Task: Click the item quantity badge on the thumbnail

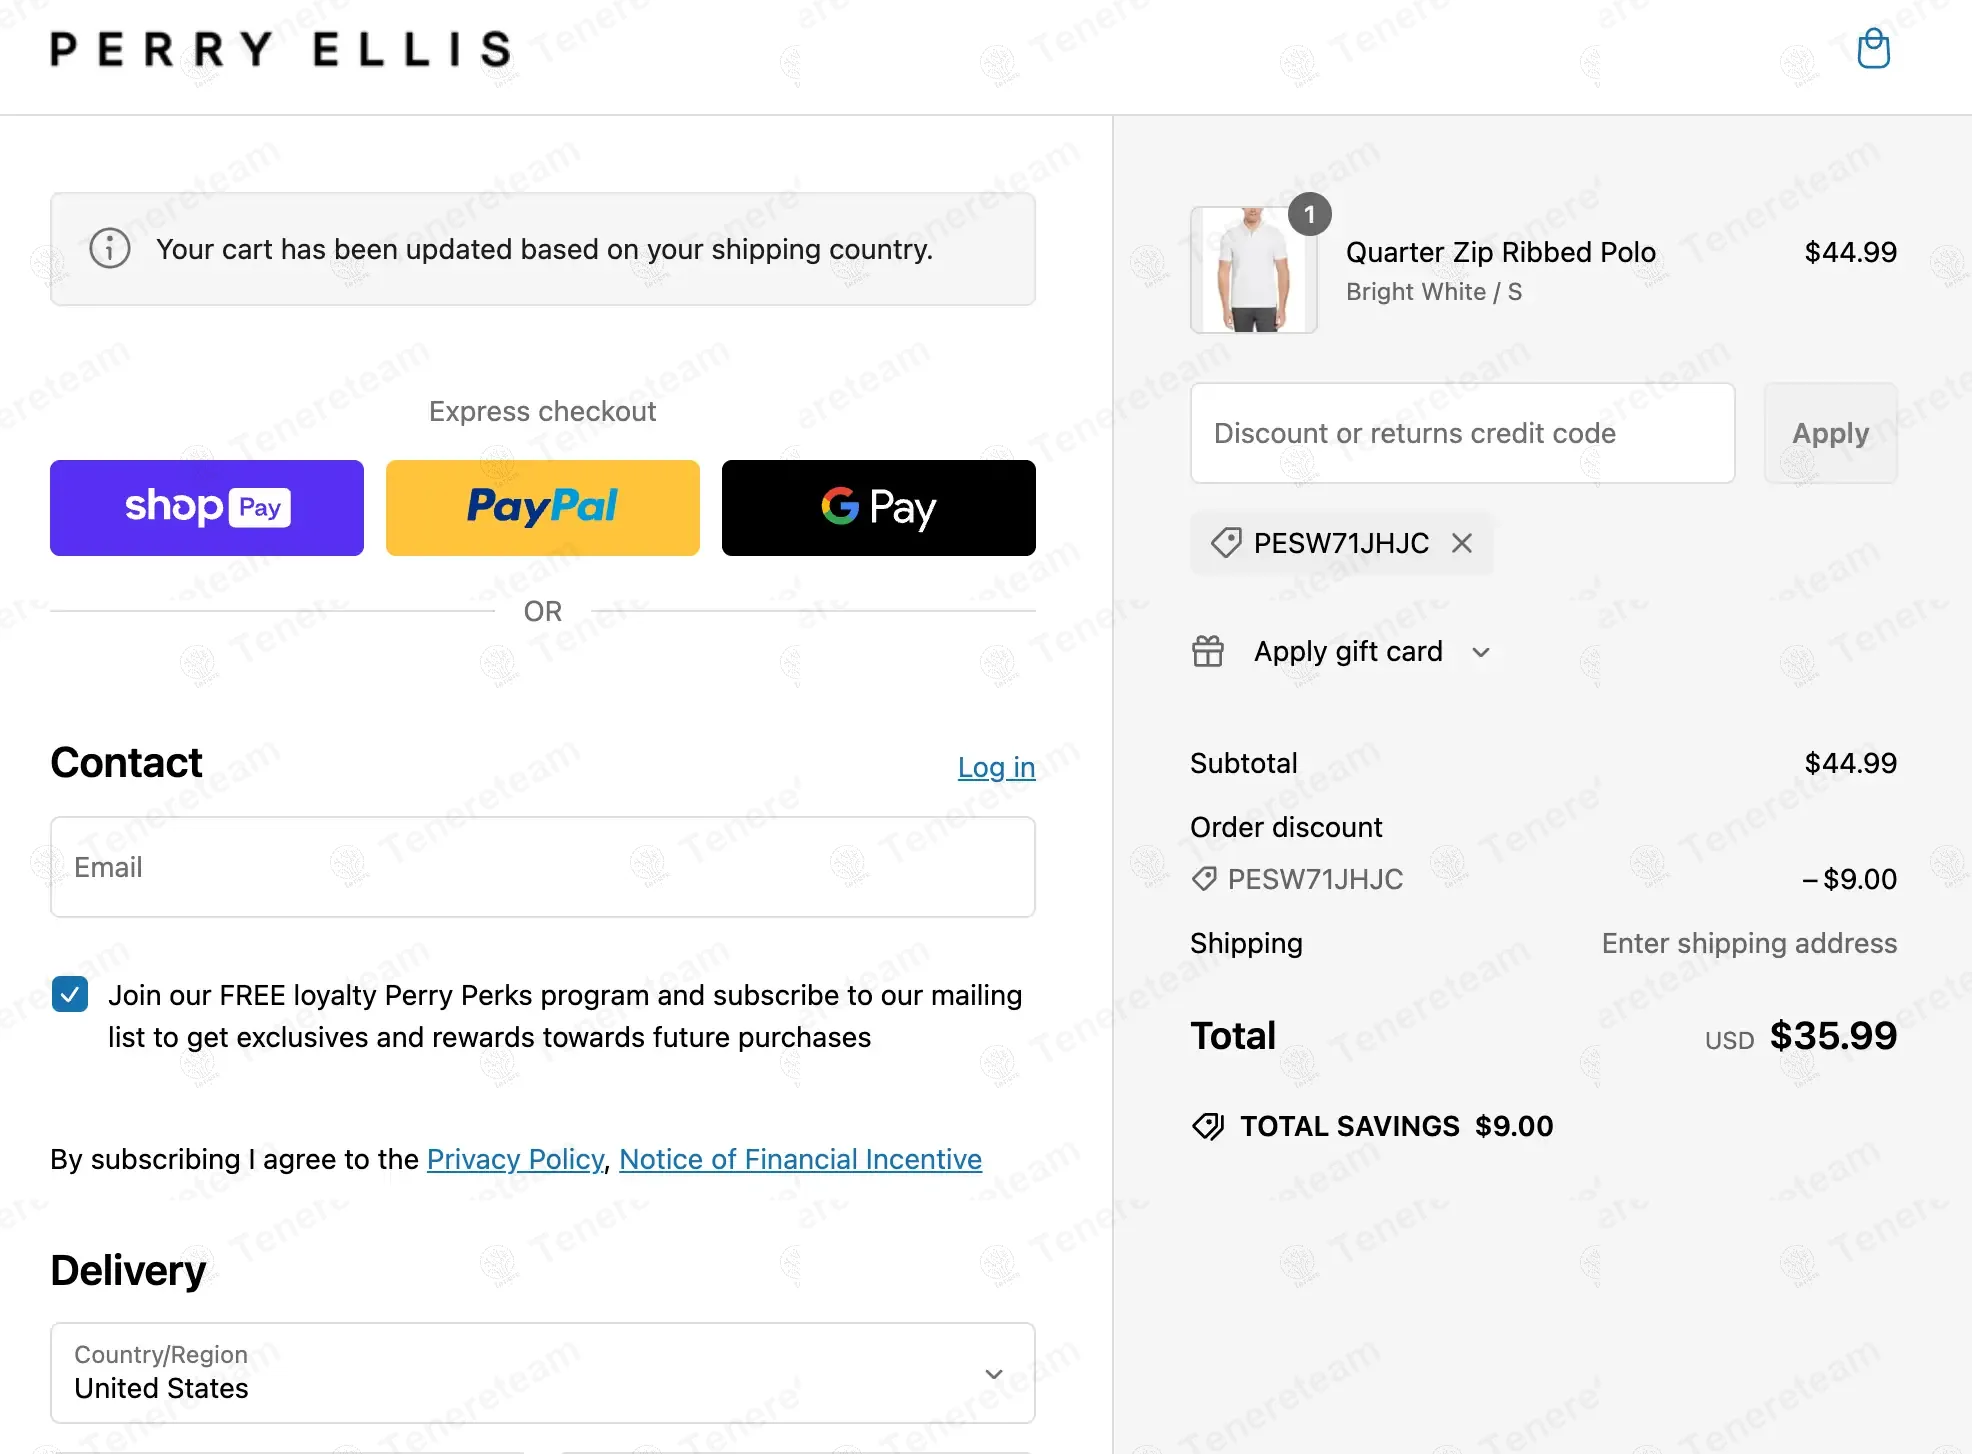Action: coord(1309,215)
